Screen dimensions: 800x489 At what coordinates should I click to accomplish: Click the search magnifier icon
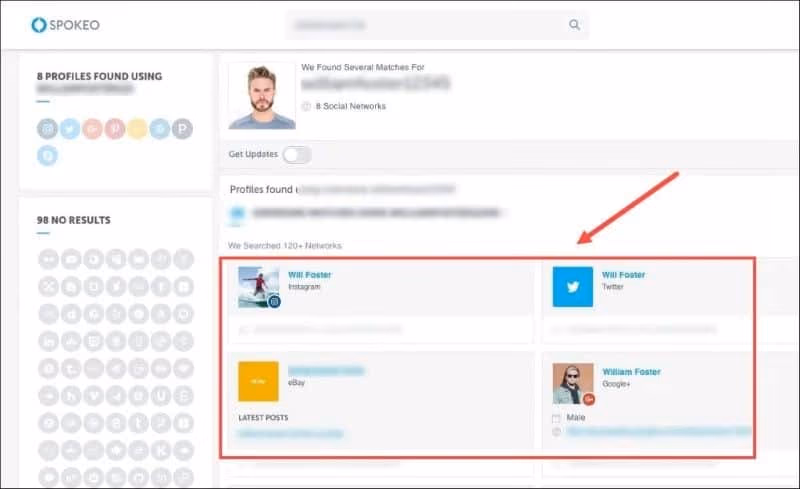(574, 25)
